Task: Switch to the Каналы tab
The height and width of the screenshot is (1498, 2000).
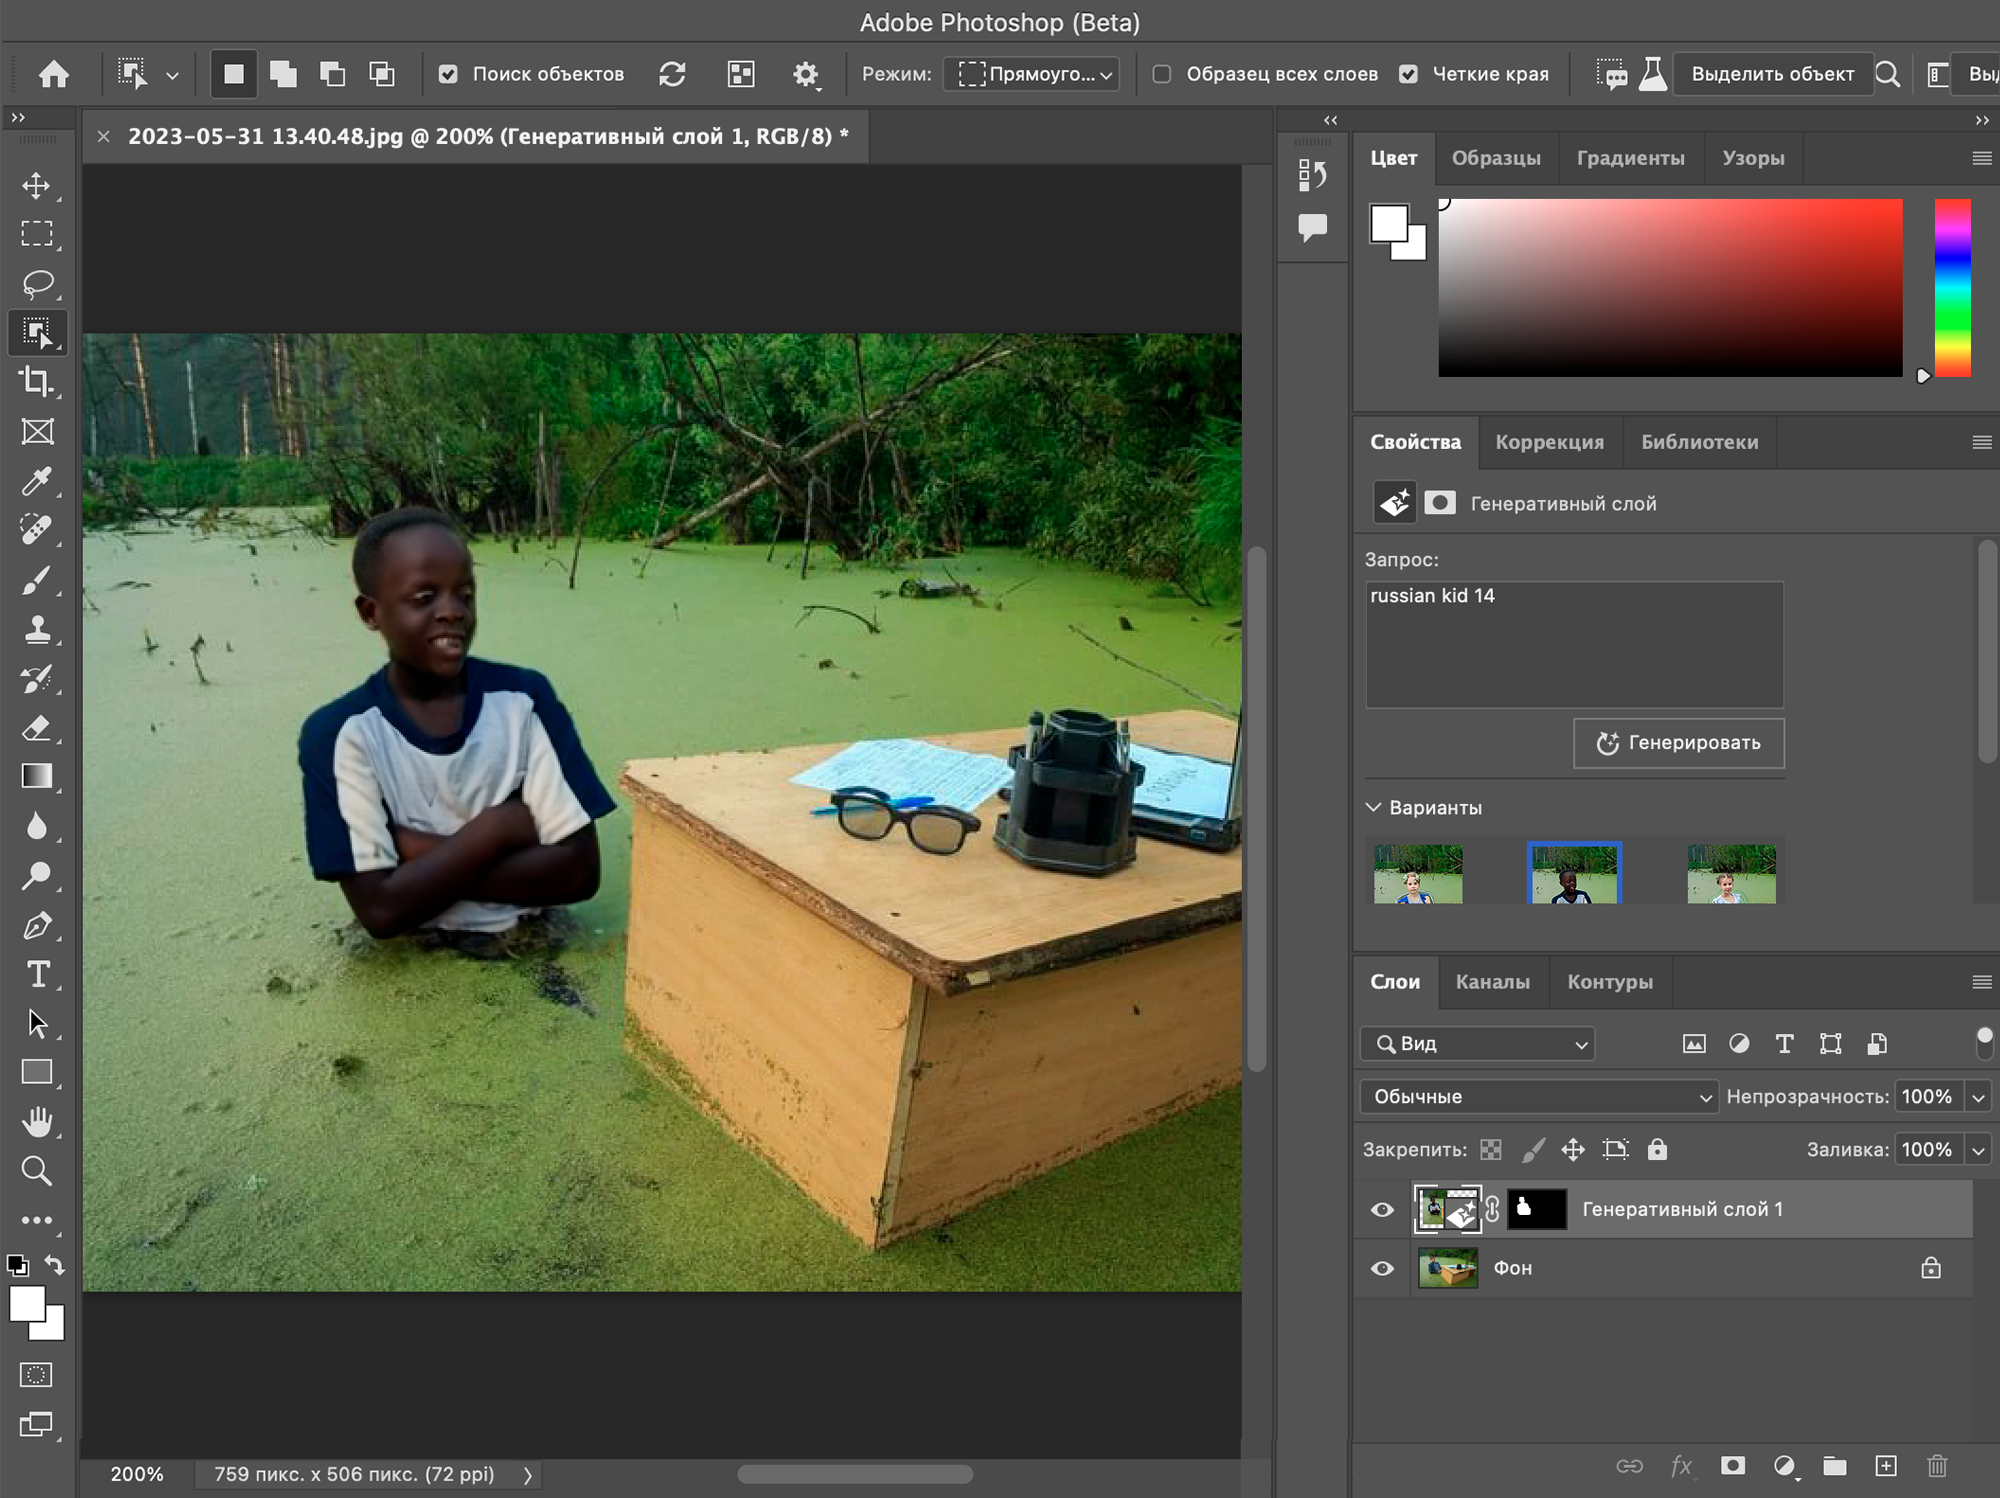Action: click(x=1490, y=982)
